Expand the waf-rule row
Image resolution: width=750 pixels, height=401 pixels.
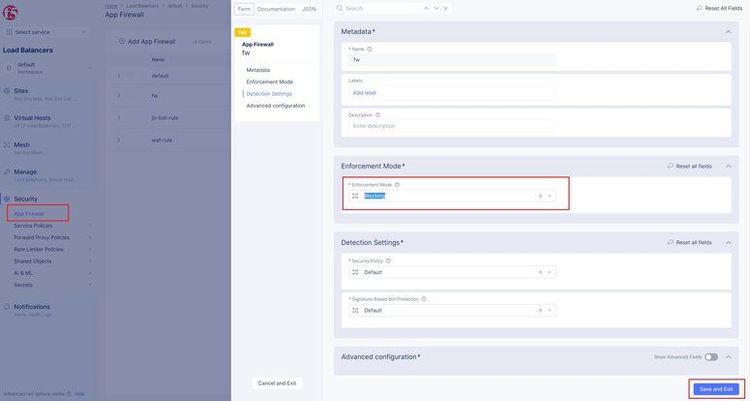click(x=119, y=140)
